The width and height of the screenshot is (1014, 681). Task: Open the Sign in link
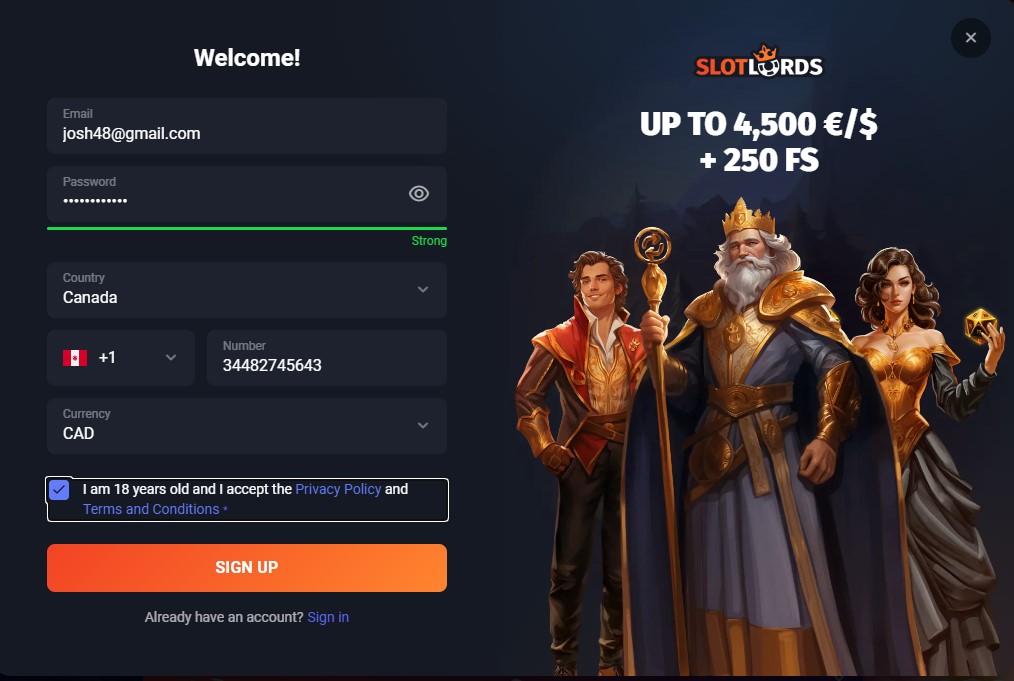328,617
